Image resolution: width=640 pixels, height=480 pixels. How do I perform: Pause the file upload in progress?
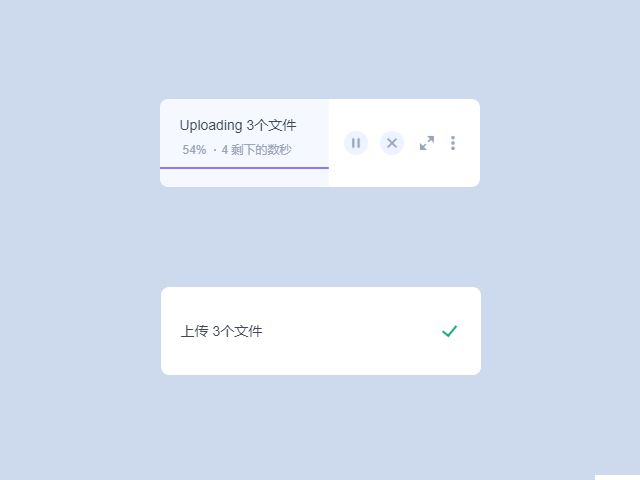click(356, 143)
